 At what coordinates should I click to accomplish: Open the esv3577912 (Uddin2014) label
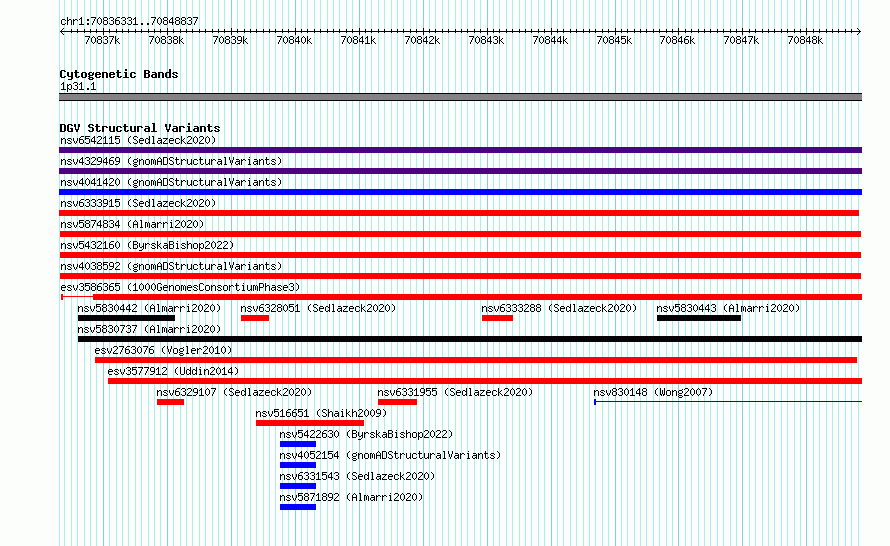click(173, 371)
